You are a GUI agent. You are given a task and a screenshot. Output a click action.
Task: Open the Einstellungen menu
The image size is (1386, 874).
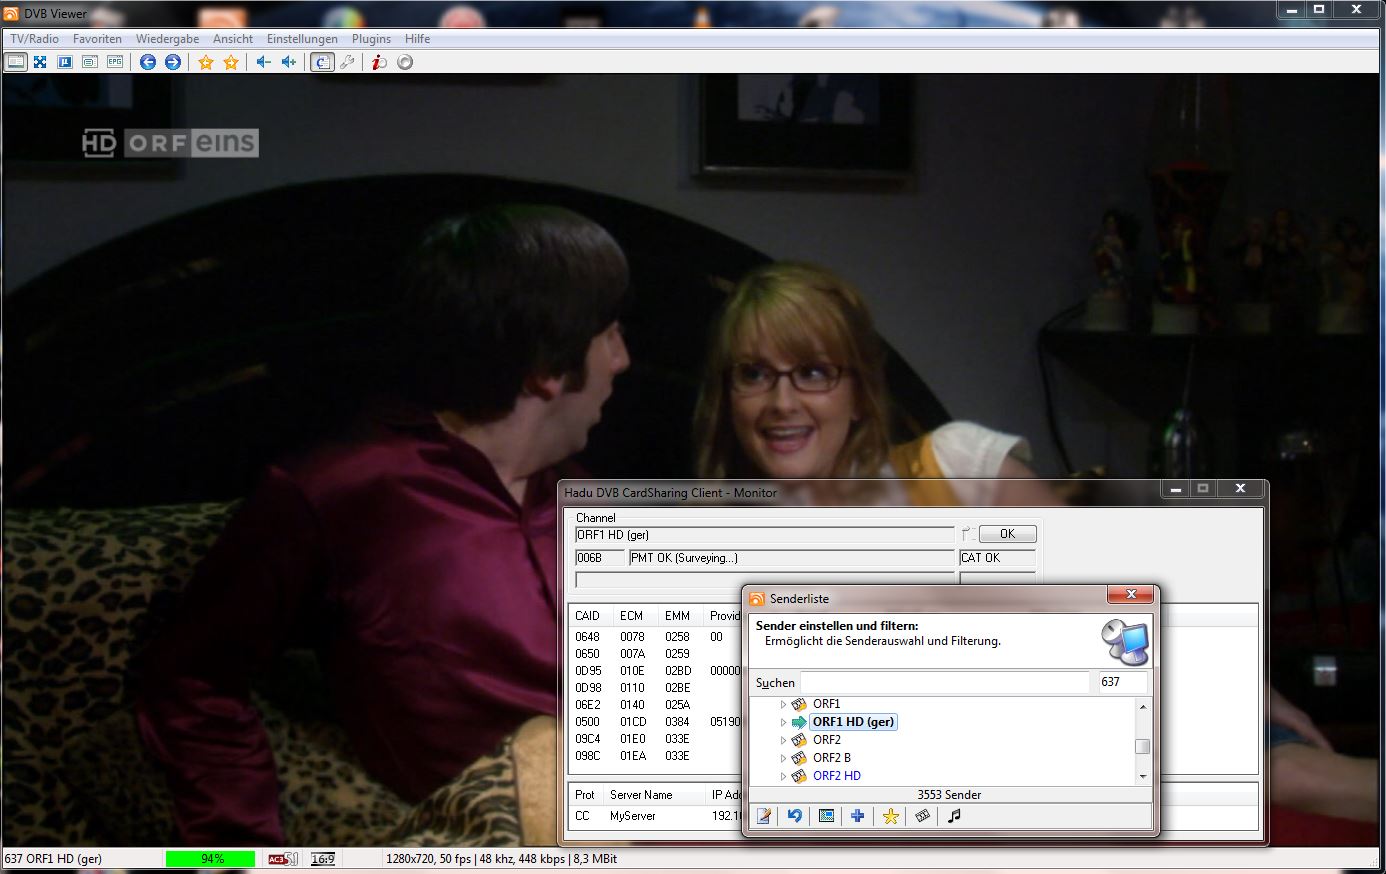(x=302, y=39)
